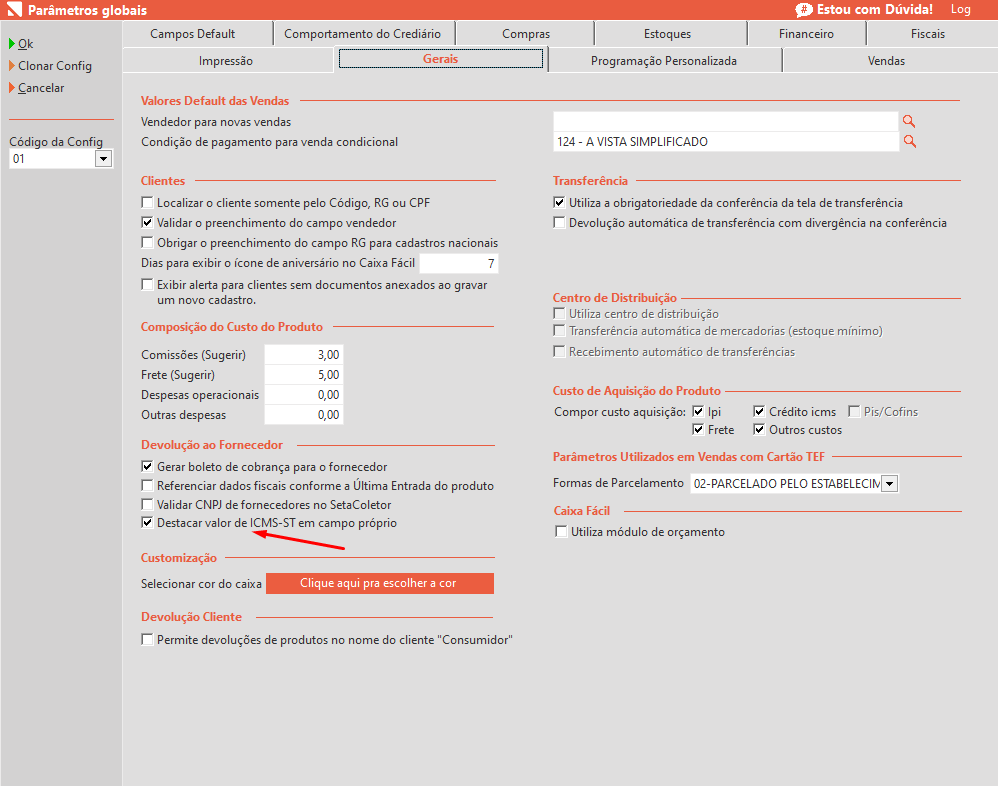998x786 pixels.
Task: Click the Recebimento automático de transferências checkbox
Action: 559,351
